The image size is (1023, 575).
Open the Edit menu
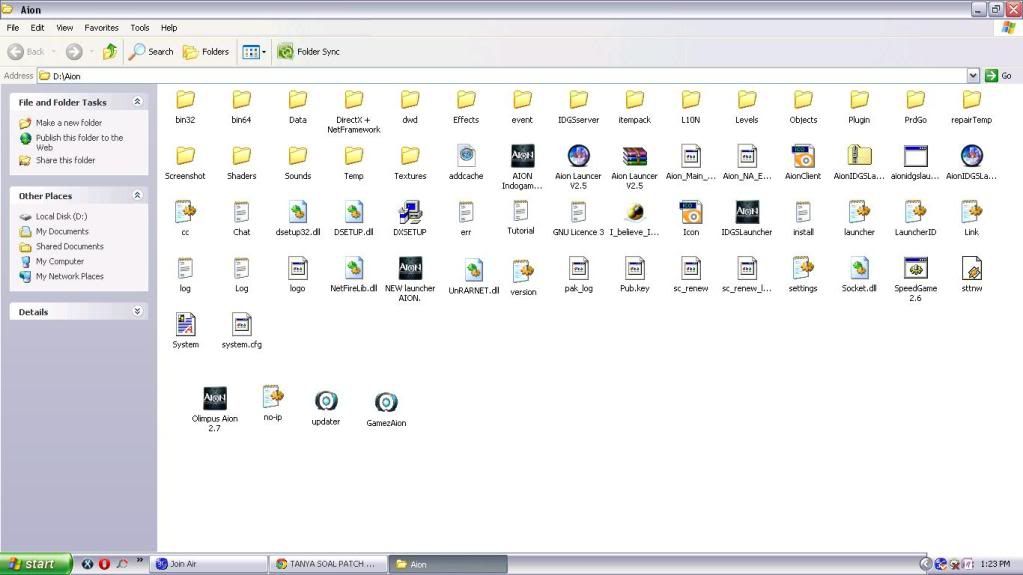click(37, 28)
